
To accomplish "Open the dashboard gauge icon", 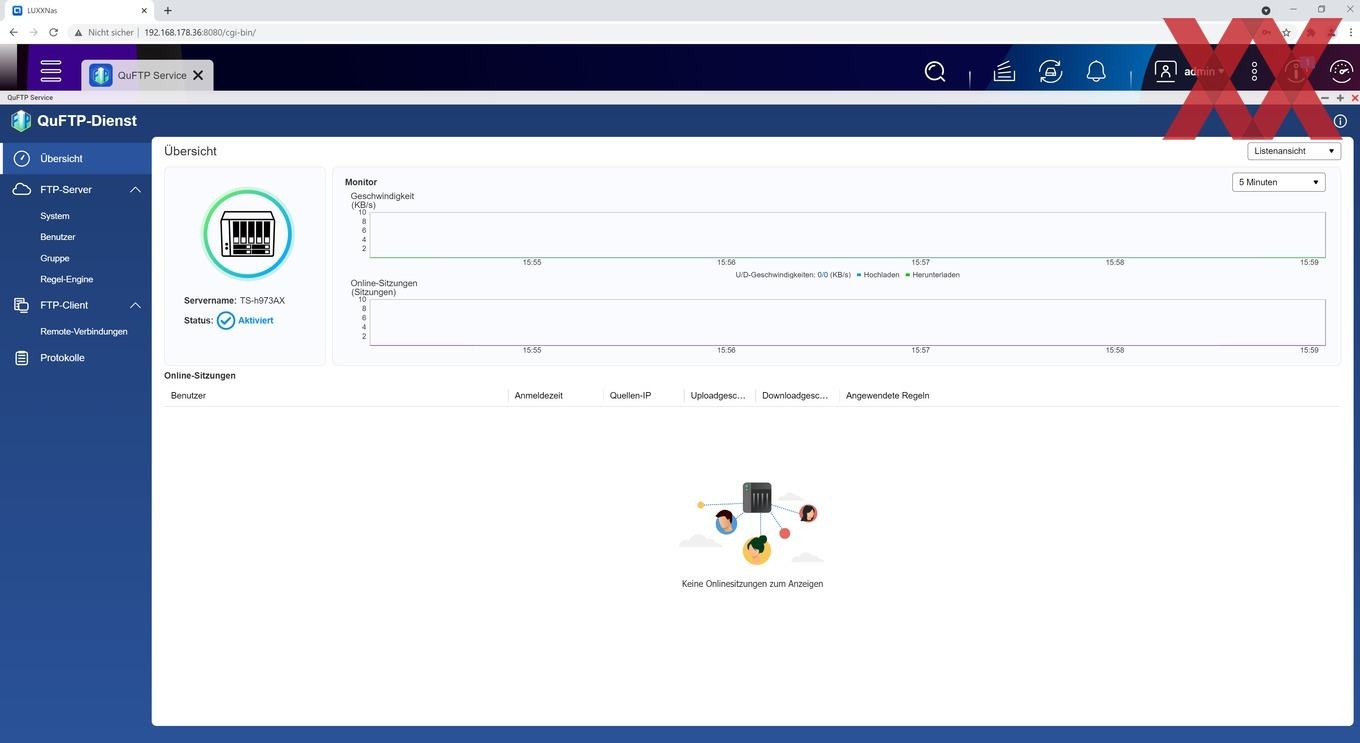I will tap(1341, 72).
